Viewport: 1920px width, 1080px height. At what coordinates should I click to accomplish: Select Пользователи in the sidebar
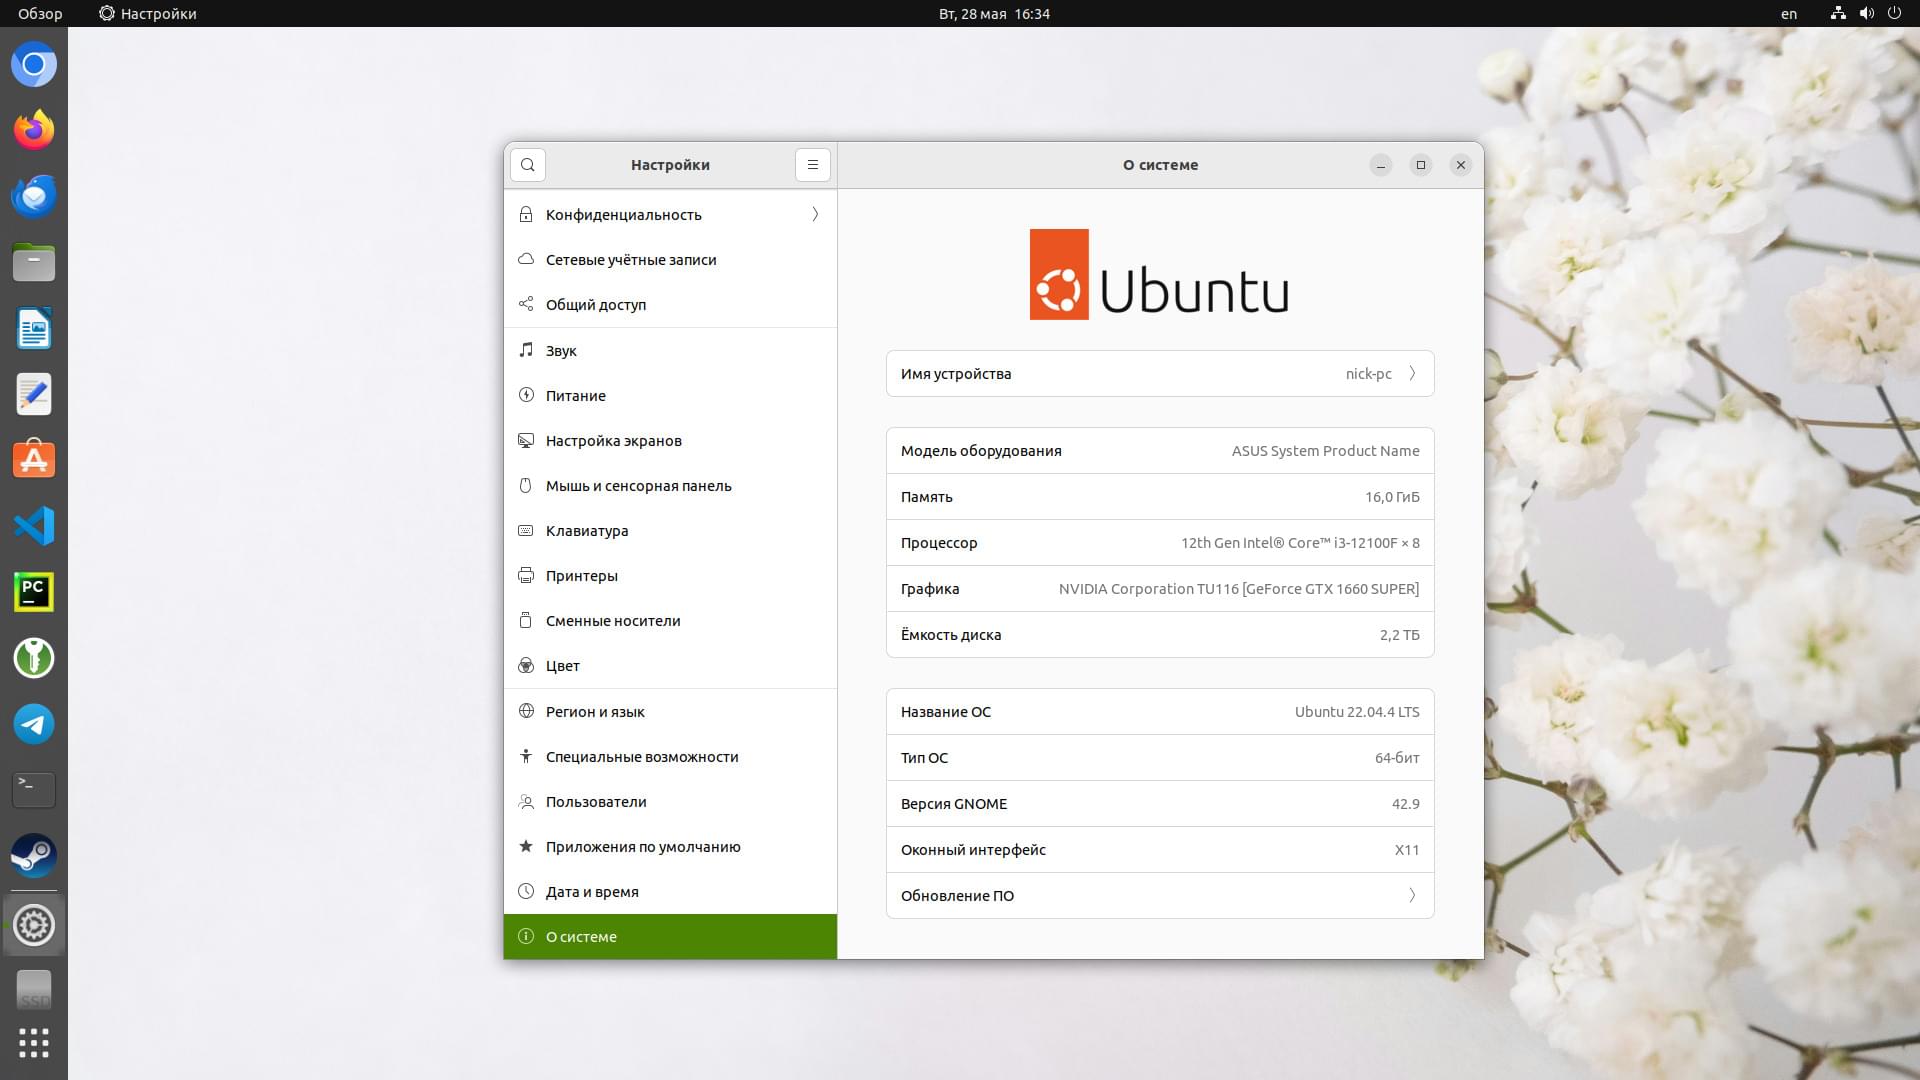[670, 801]
